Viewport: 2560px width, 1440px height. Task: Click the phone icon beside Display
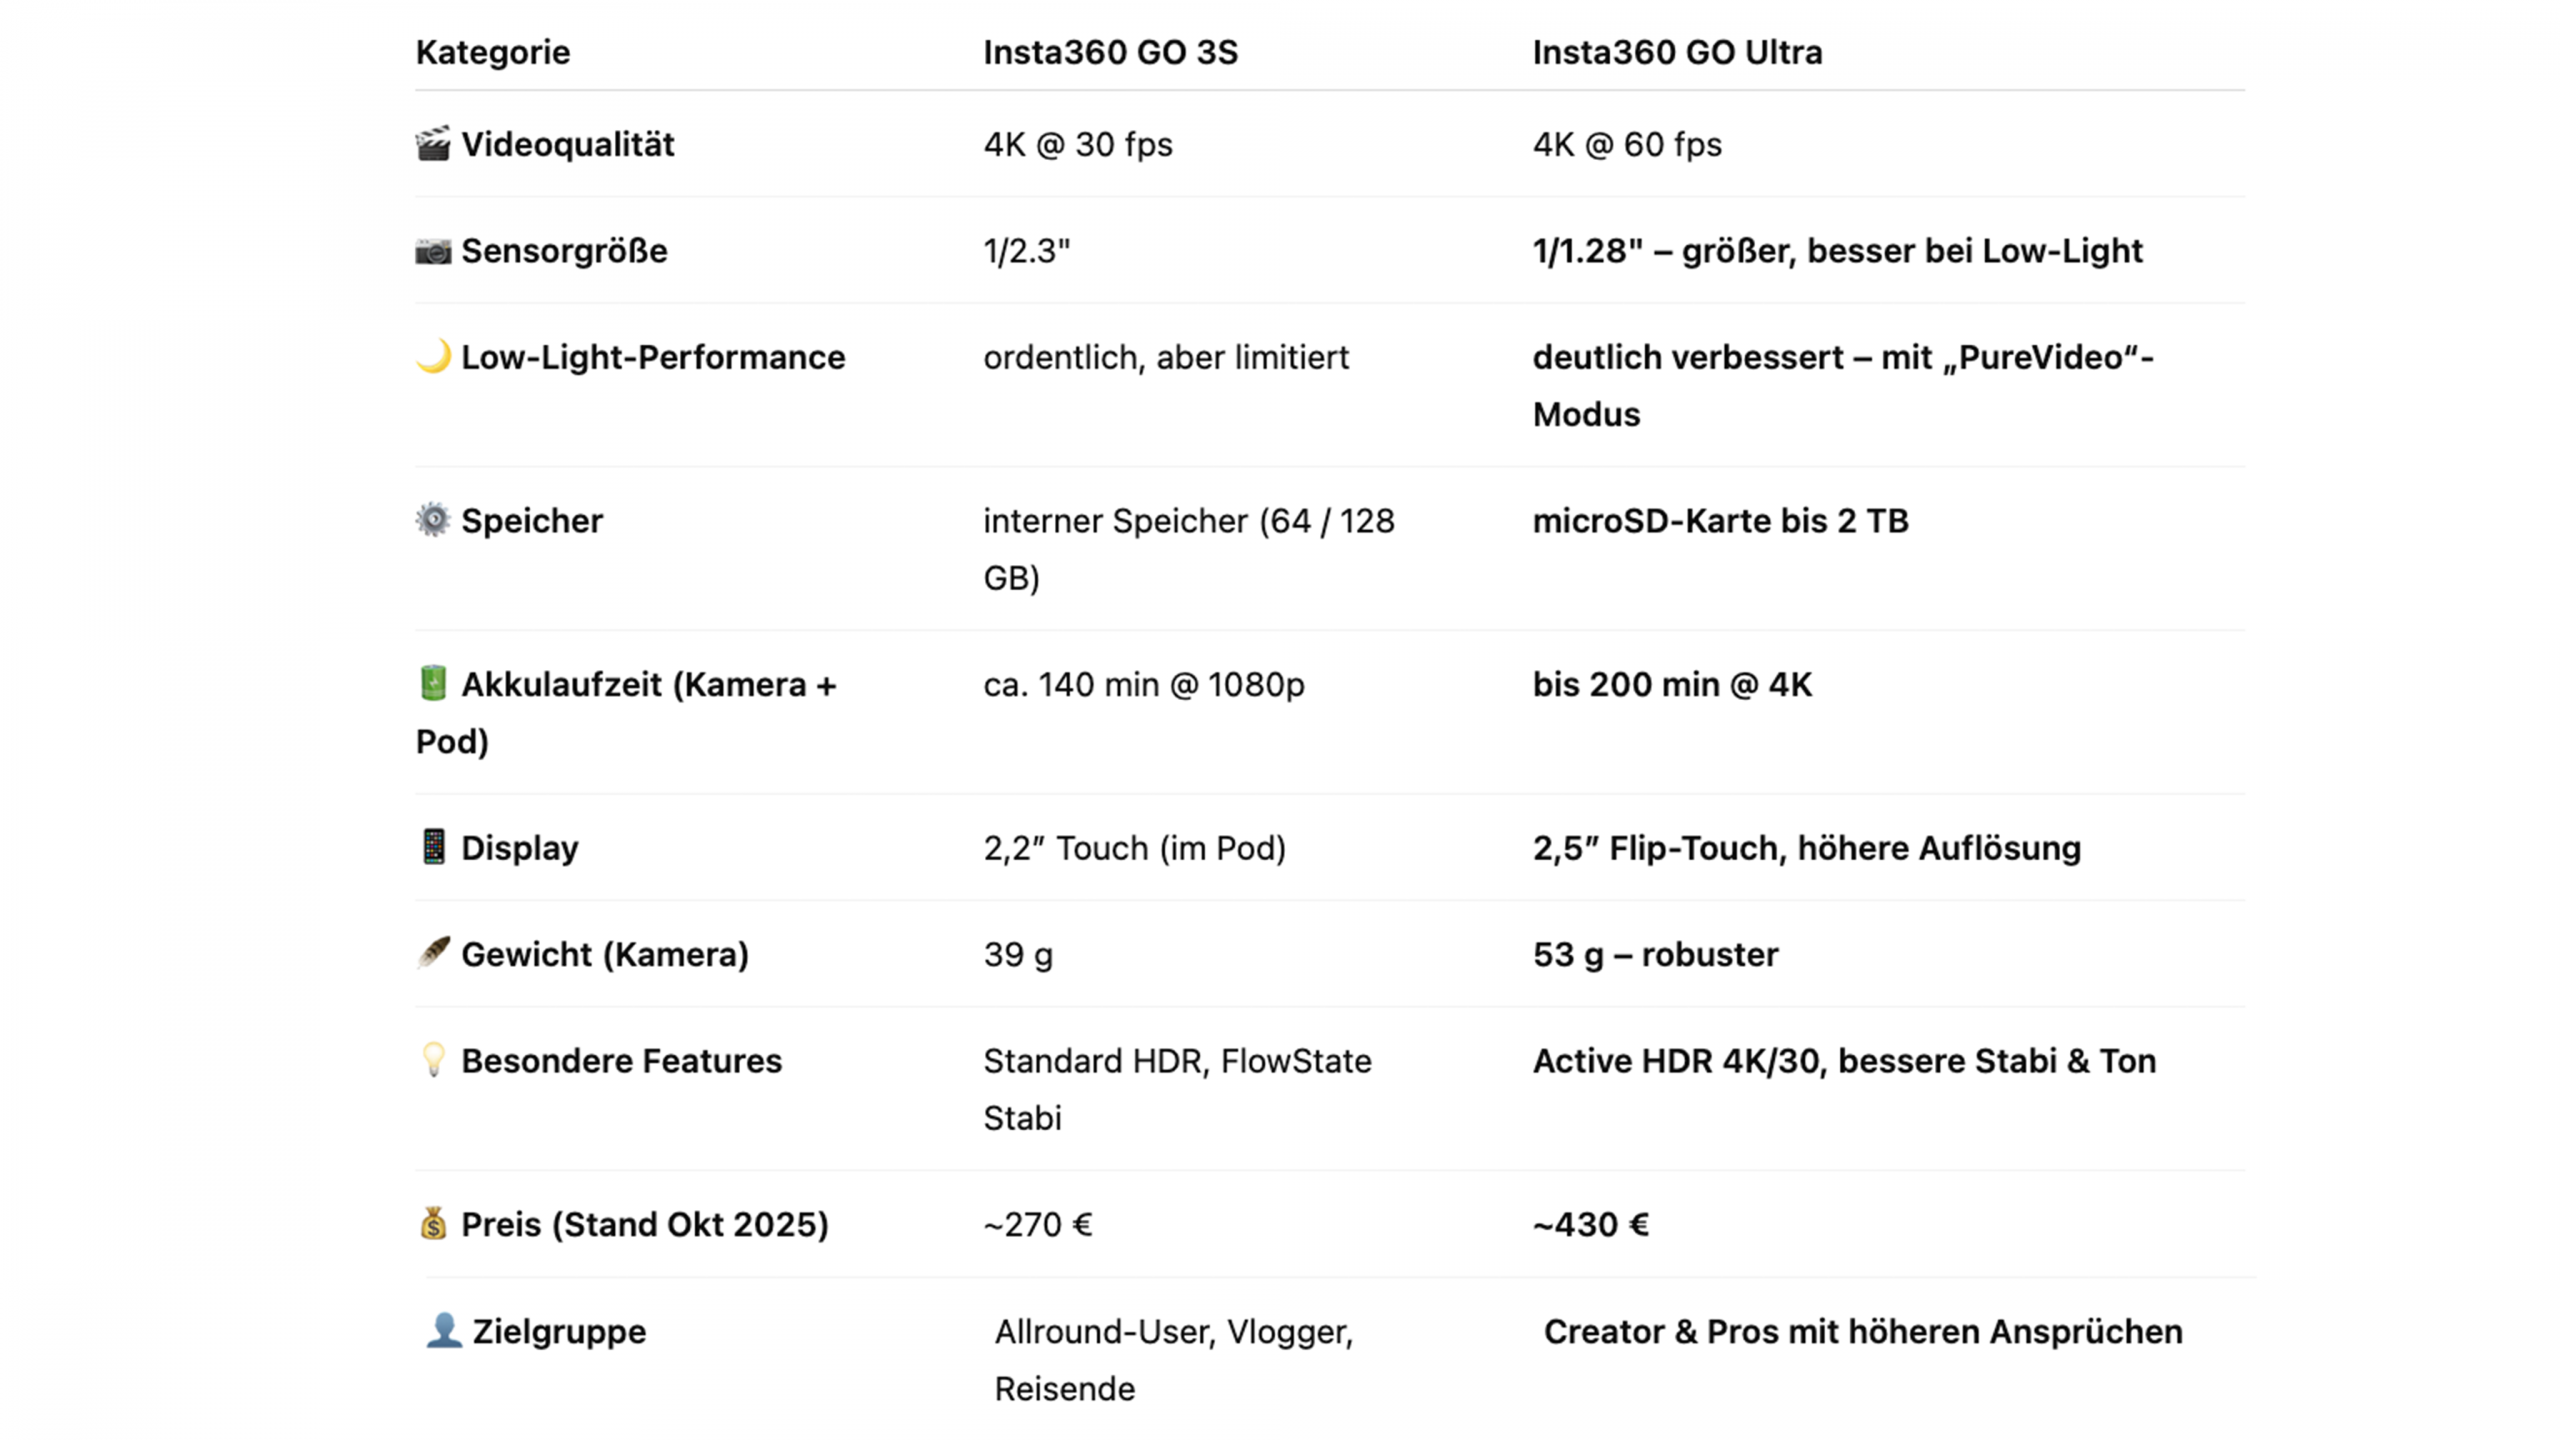(x=432, y=847)
